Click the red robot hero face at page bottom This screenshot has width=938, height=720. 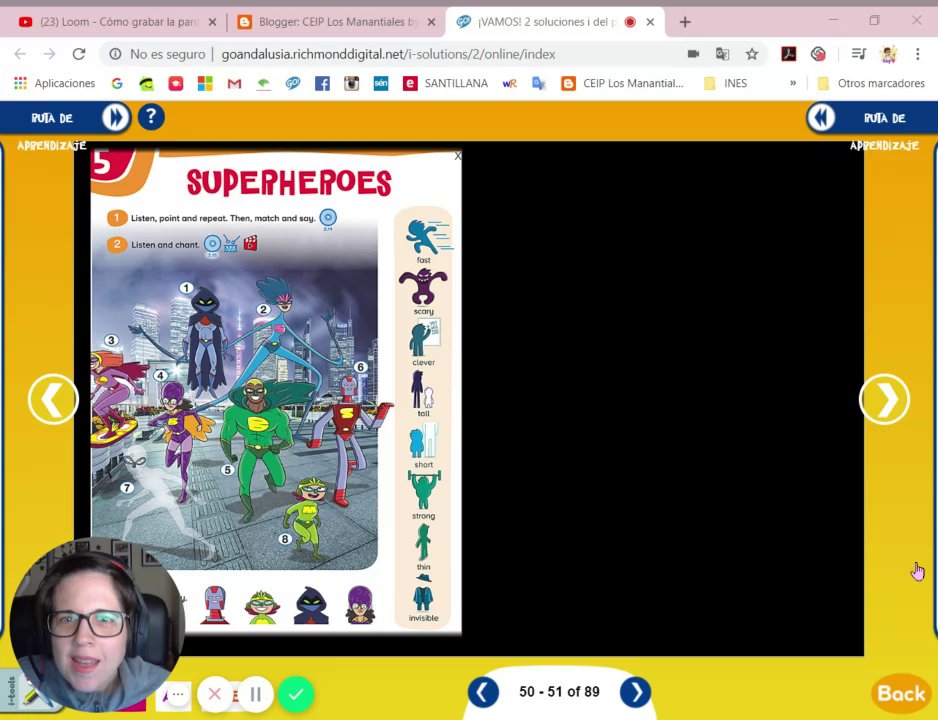[215, 605]
